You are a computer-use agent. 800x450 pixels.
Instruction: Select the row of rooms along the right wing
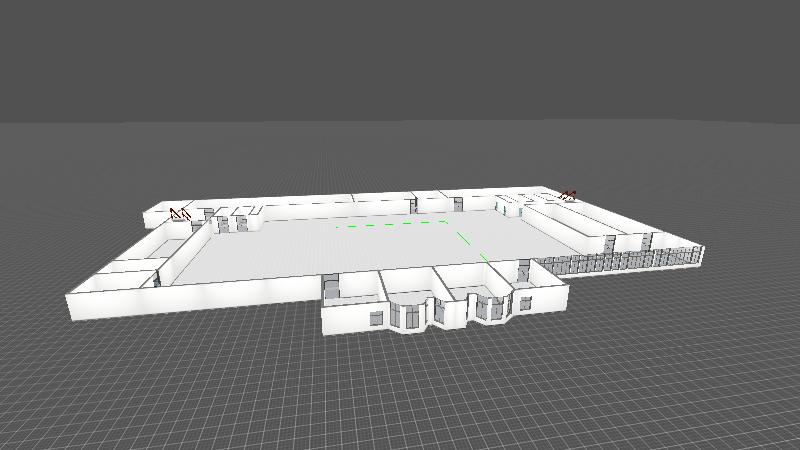600,225
